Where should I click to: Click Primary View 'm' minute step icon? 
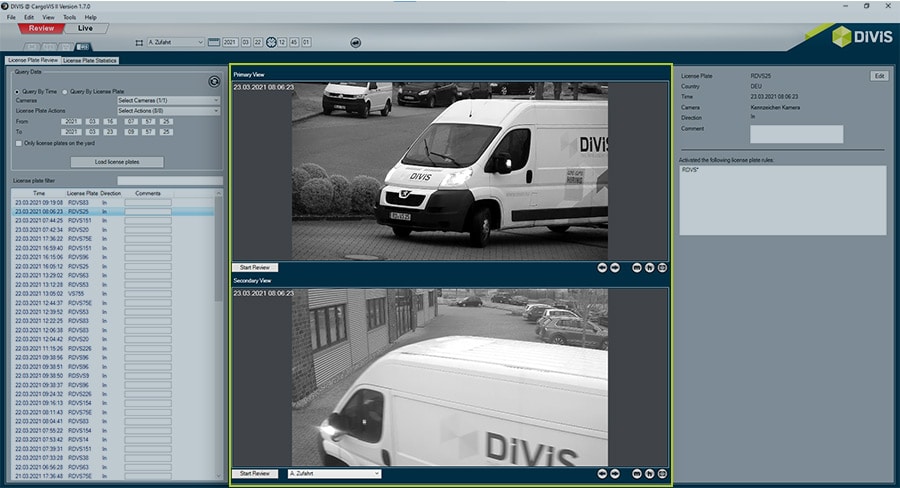637,268
